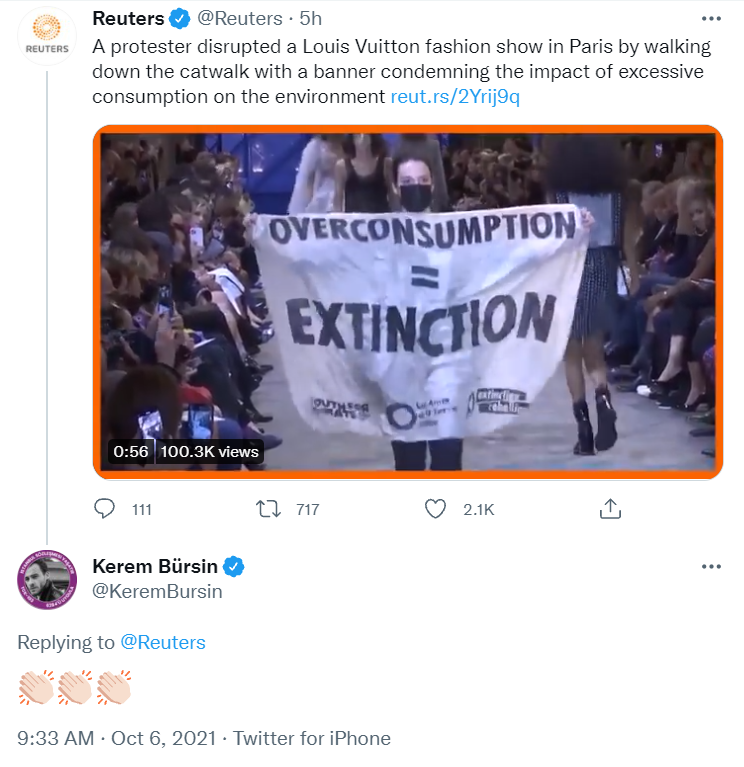The height and width of the screenshot is (767, 744).
Task: Click the 0:56 video duration badge
Action: click(x=131, y=451)
